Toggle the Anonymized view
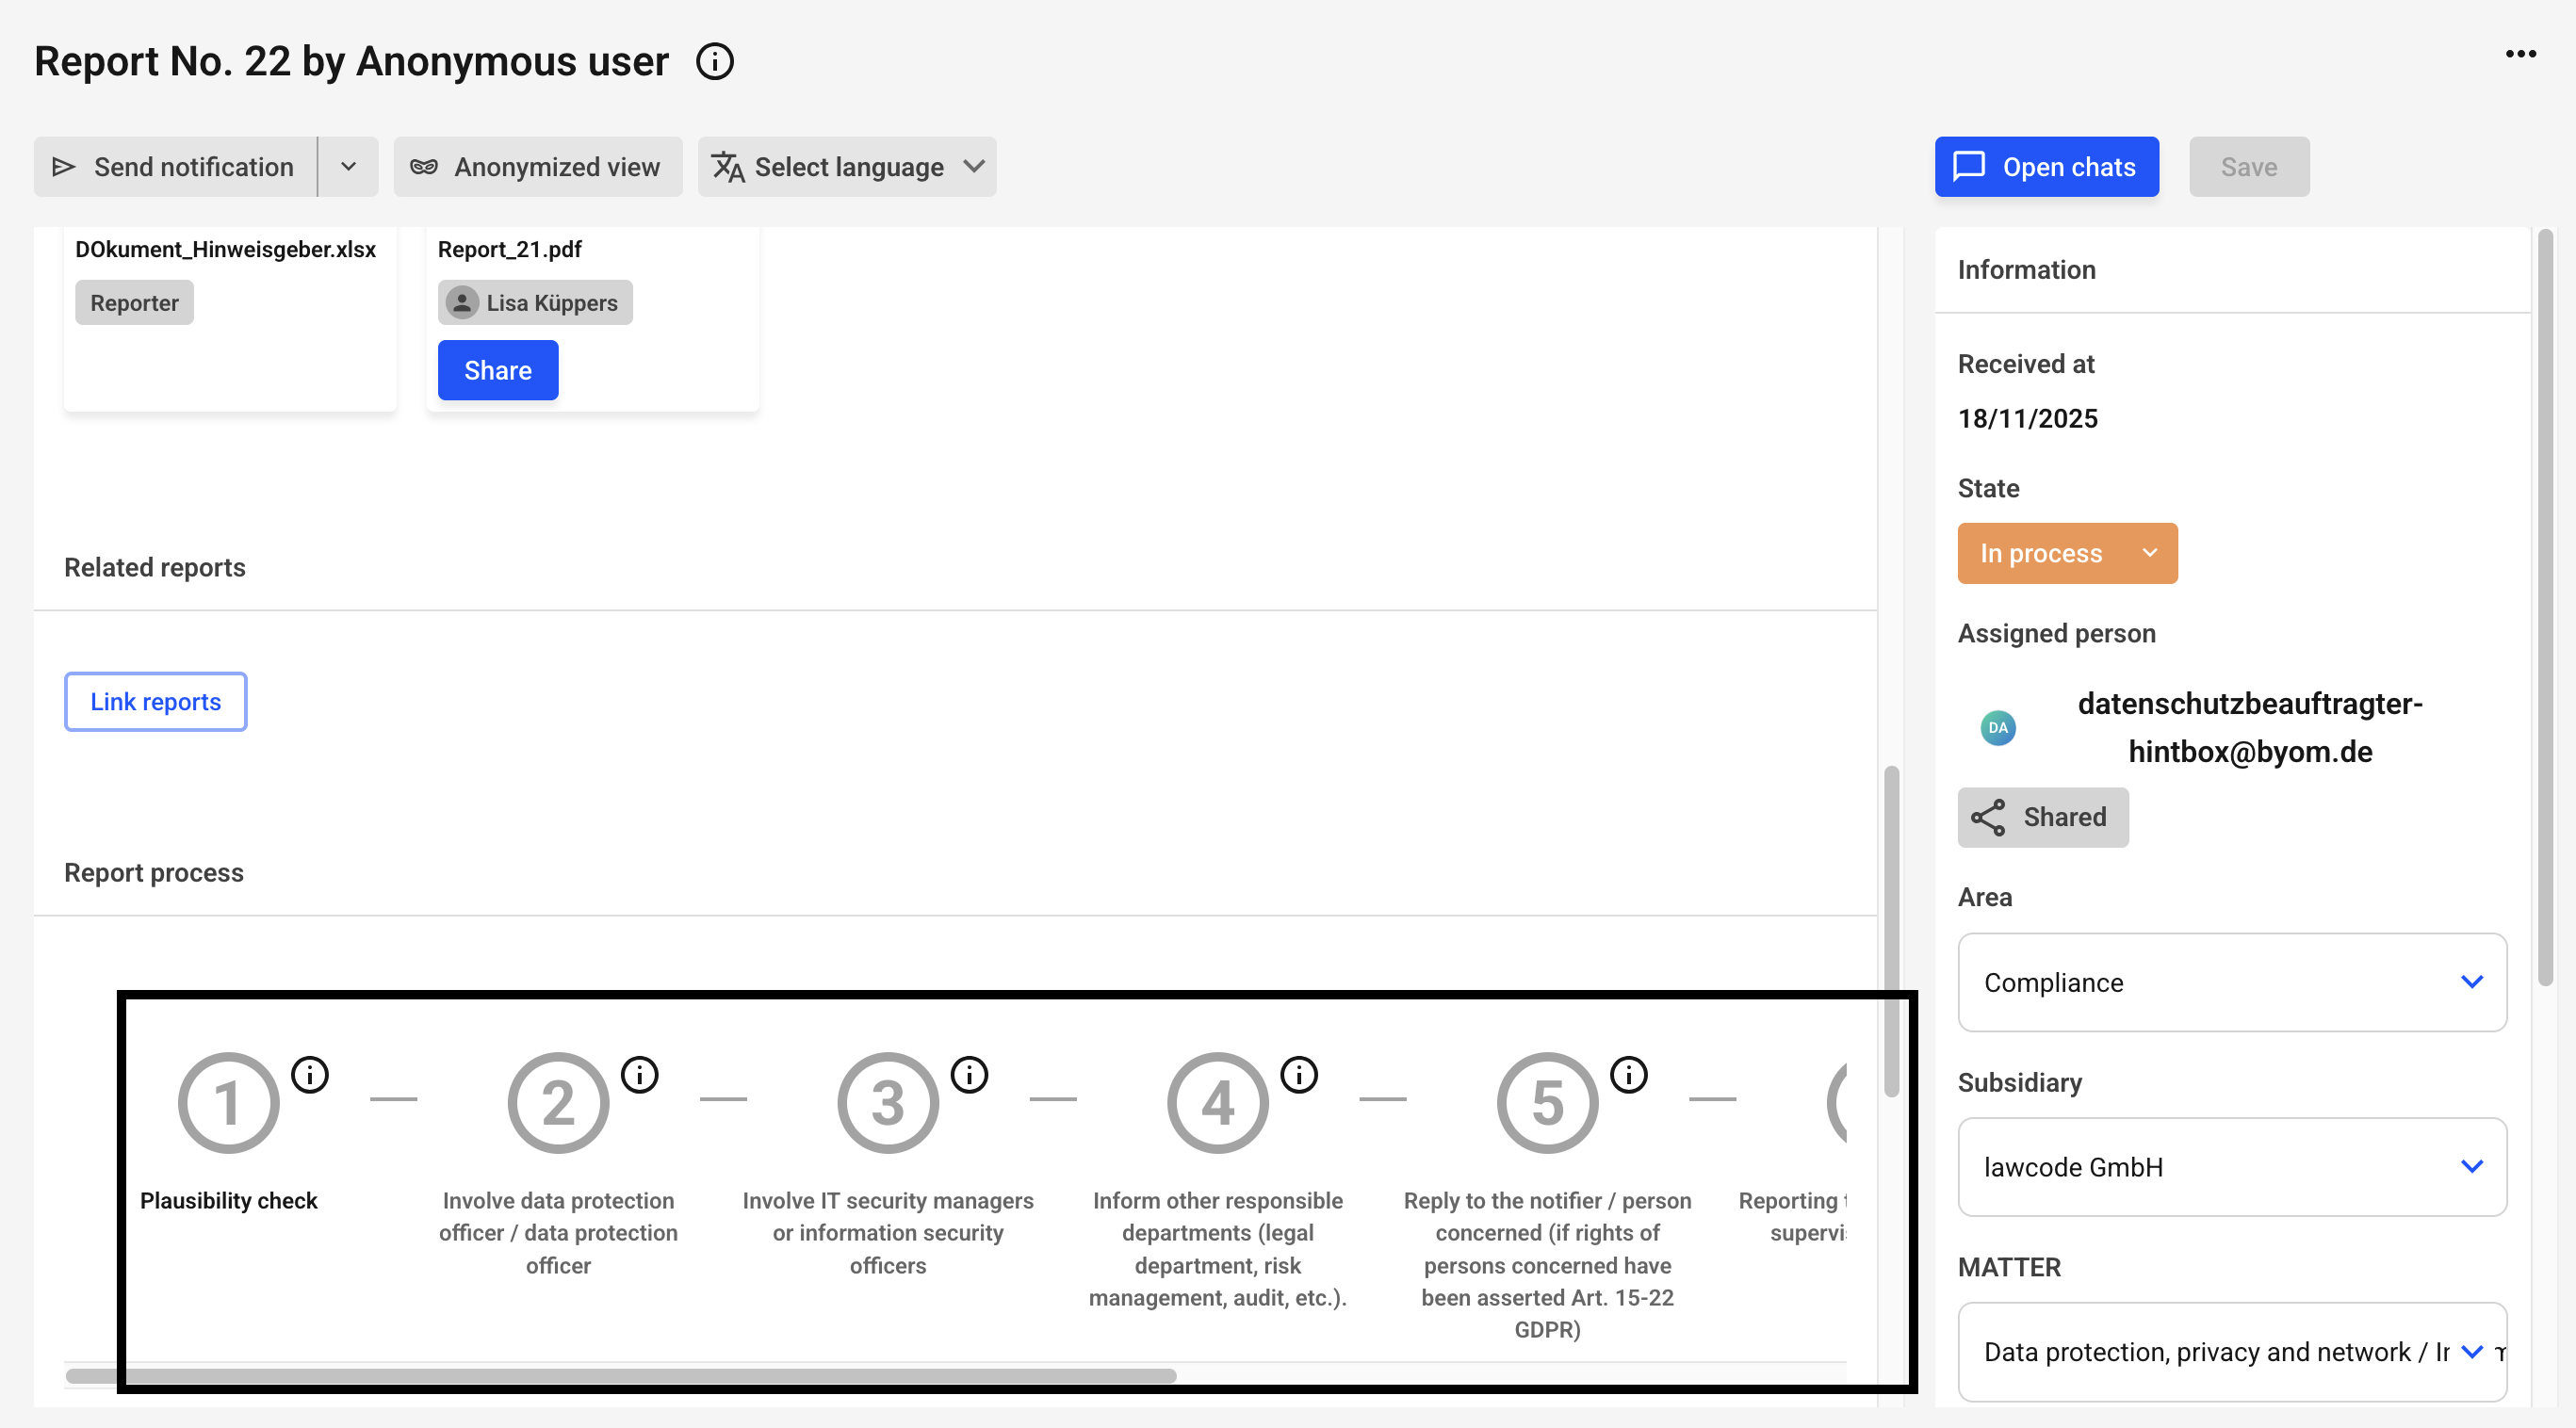 [537, 167]
